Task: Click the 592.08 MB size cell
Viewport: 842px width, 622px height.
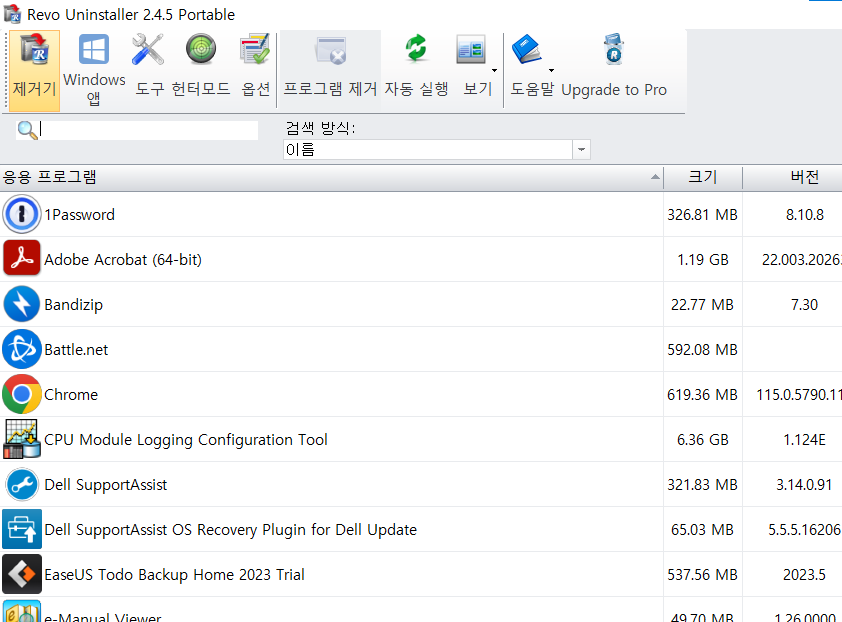Action: (x=702, y=350)
